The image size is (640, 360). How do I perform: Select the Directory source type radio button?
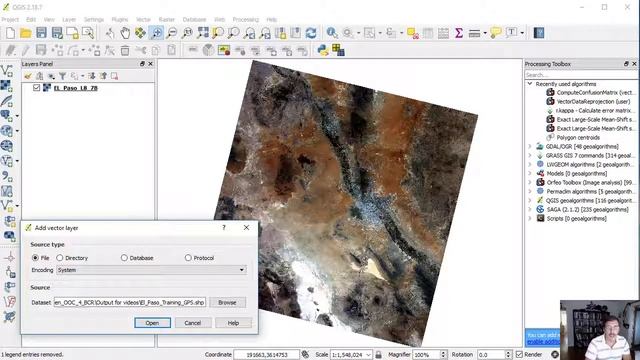tap(60, 258)
